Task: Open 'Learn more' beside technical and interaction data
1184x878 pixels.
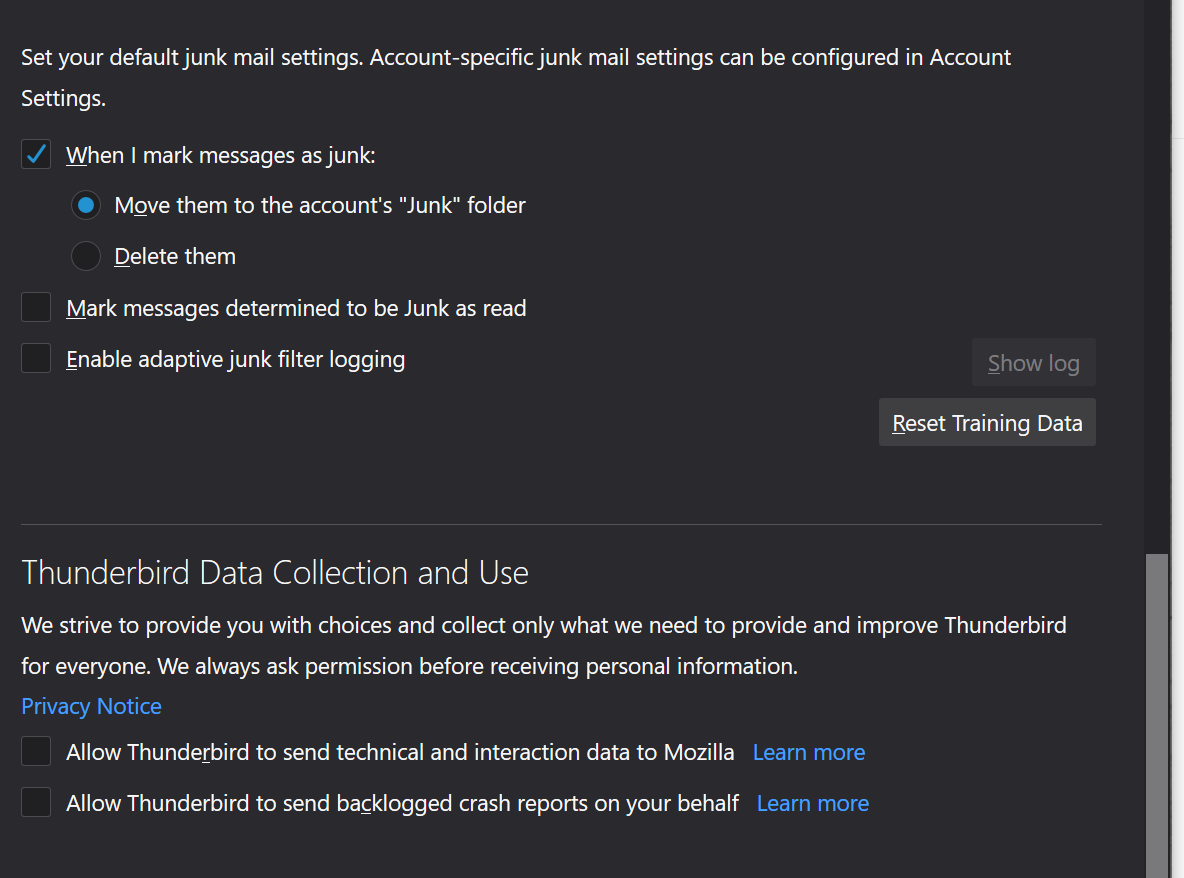Action: [x=808, y=752]
